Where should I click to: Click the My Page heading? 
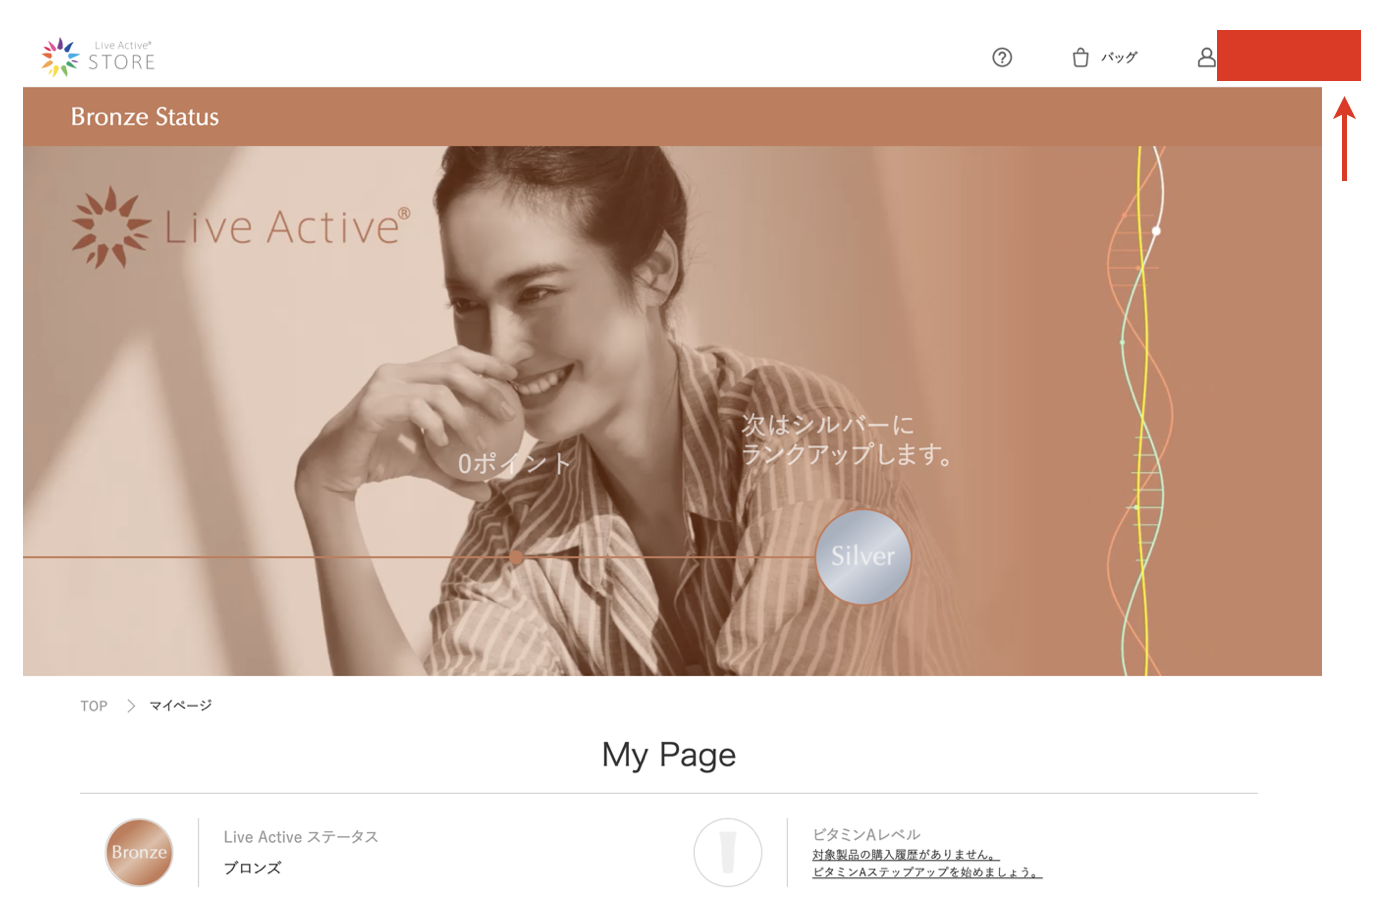point(669,755)
